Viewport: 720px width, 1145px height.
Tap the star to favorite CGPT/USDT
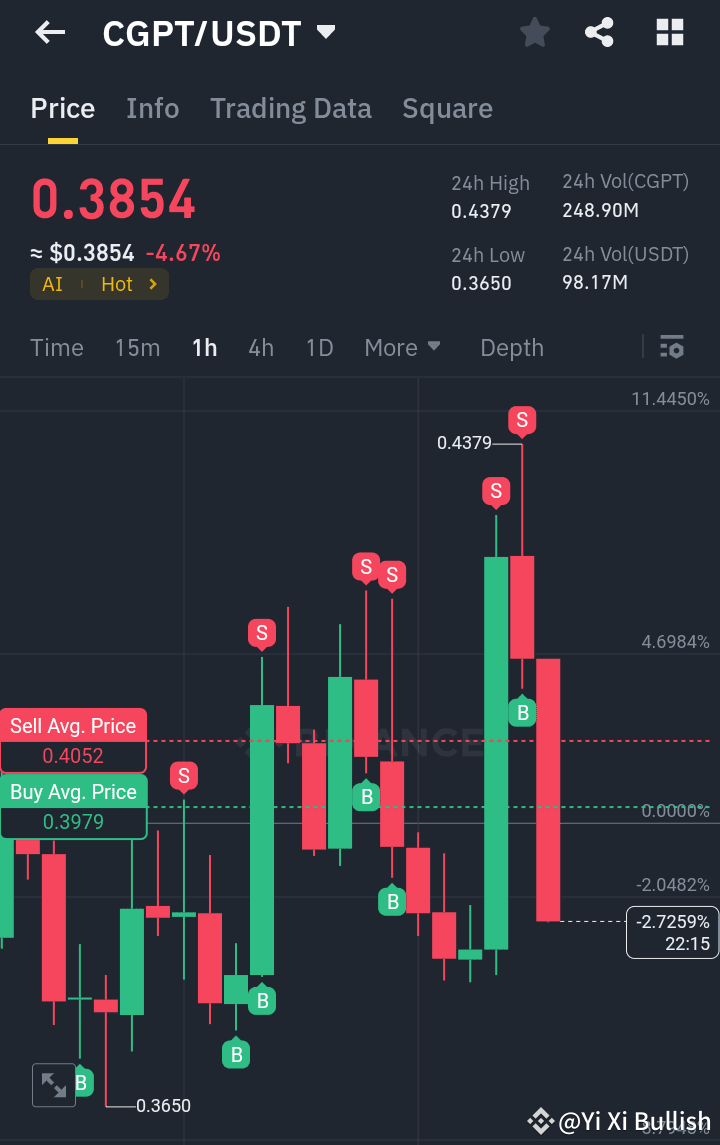(x=534, y=32)
